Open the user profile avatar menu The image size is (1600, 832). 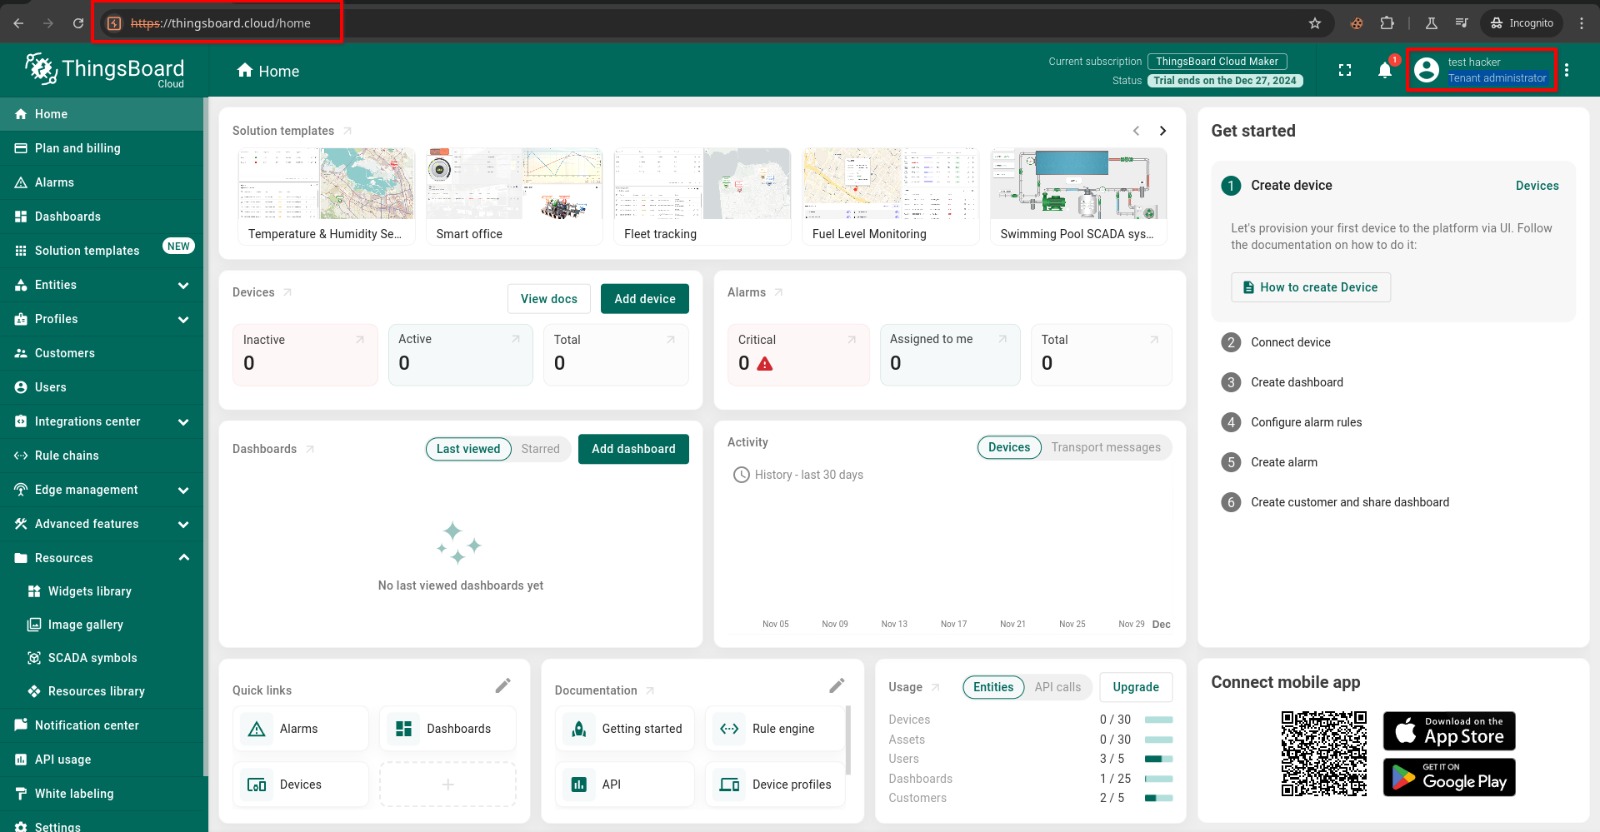point(1427,70)
